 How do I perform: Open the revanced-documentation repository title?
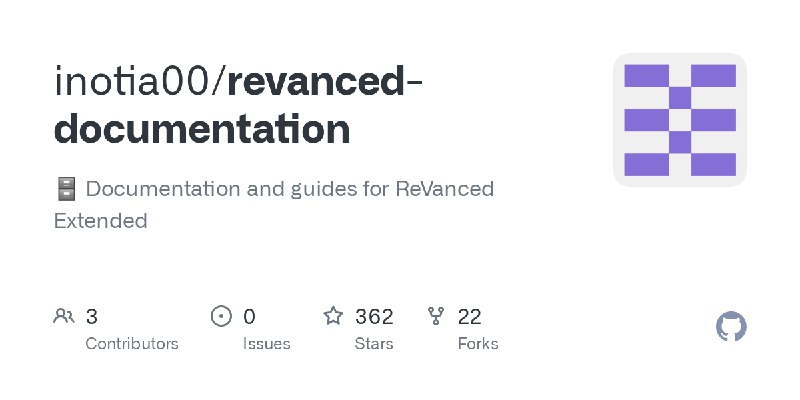238,105
